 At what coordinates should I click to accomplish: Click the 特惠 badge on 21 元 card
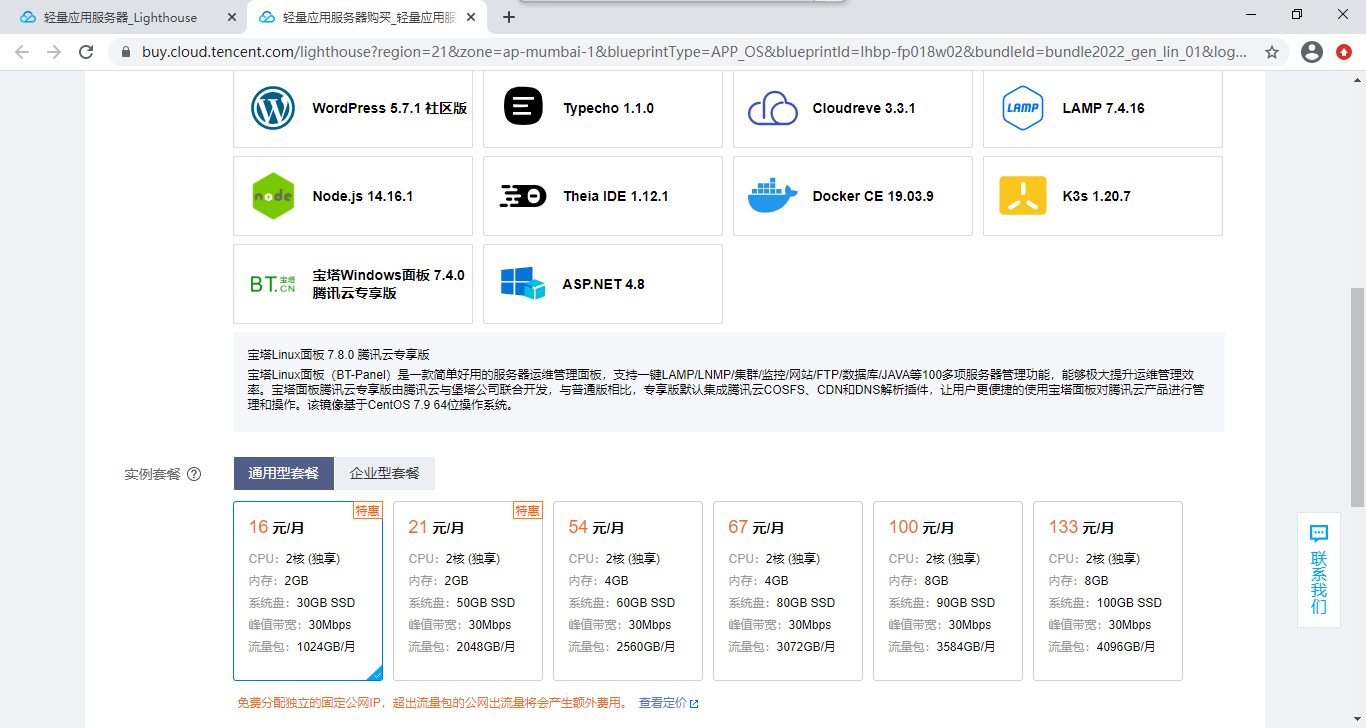point(528,511)
